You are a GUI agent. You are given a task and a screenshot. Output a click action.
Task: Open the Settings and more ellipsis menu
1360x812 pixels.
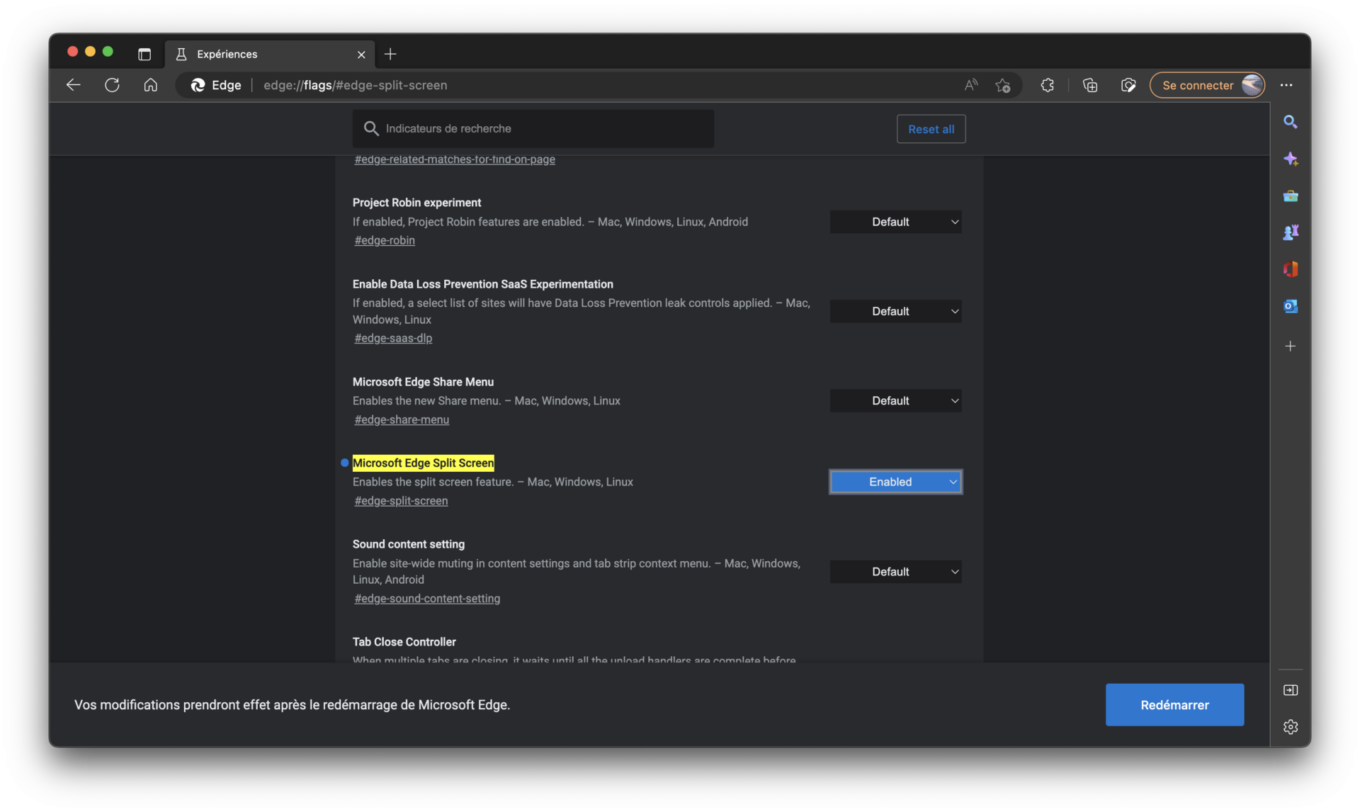(x=1286, y=85)
